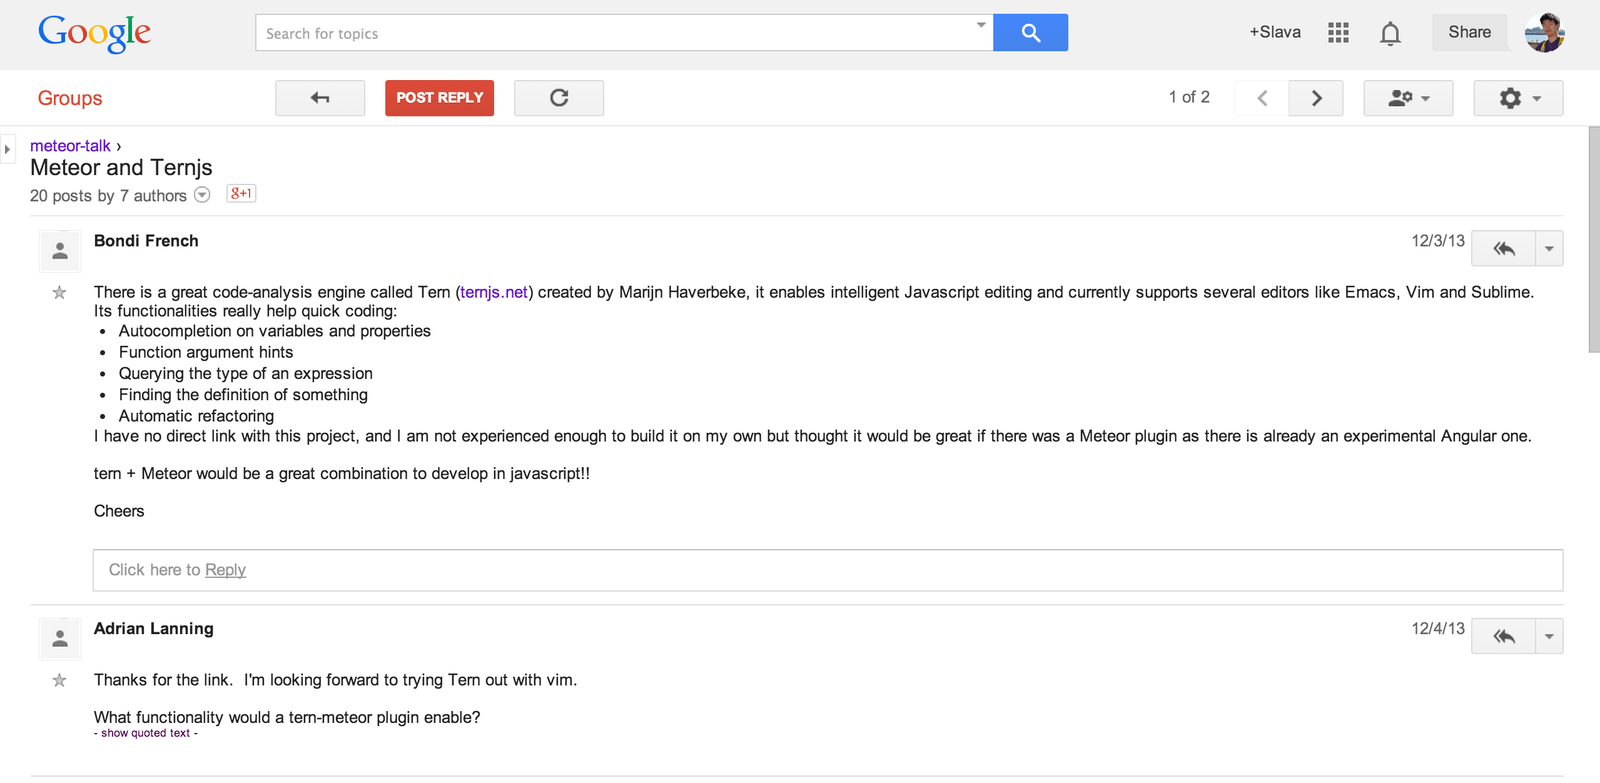This screenshot has width=1600, height=783.
Task: Click the blue search magnifier button
Action: (1030, 33)
